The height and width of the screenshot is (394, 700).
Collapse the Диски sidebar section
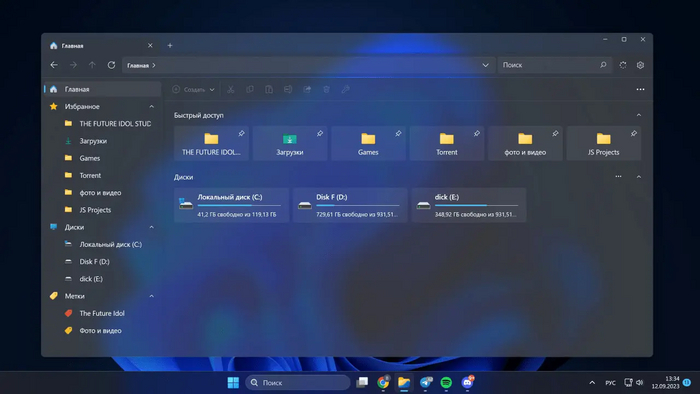coord(151,227)
